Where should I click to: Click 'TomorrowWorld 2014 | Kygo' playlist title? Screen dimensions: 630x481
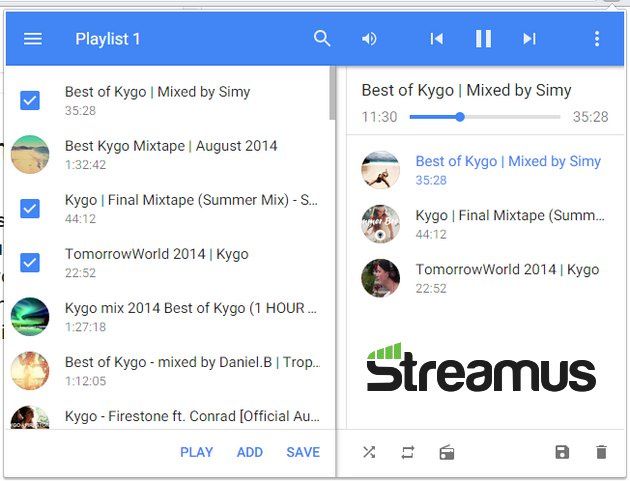click(x=157, y=254)
